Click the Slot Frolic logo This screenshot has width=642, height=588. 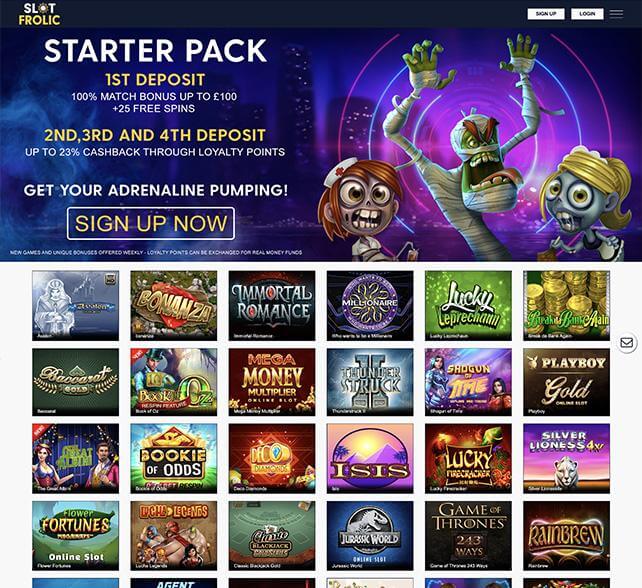tap(39, 14)
